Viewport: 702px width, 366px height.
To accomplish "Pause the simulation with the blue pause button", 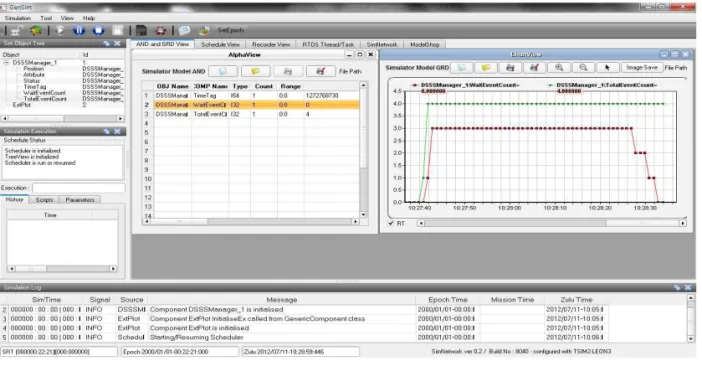I will point(79,30).
